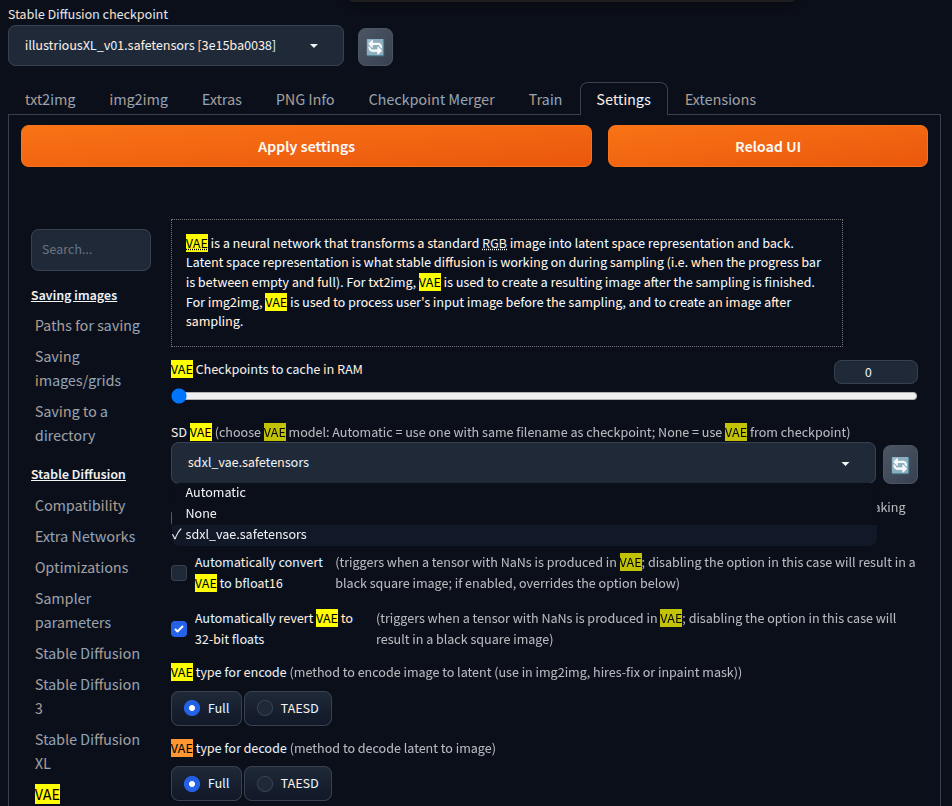Click the VAE cache number box
952x806 pixels.
point(876,372)
